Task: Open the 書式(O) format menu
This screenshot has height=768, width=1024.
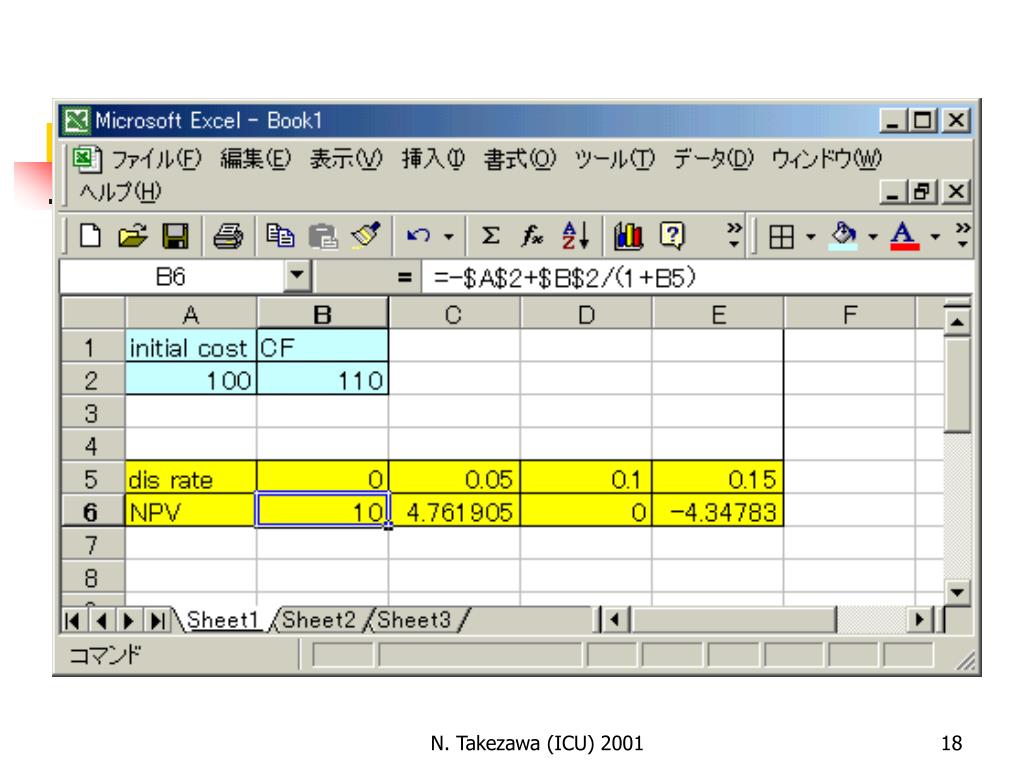Action: click(x=520, y=159)
